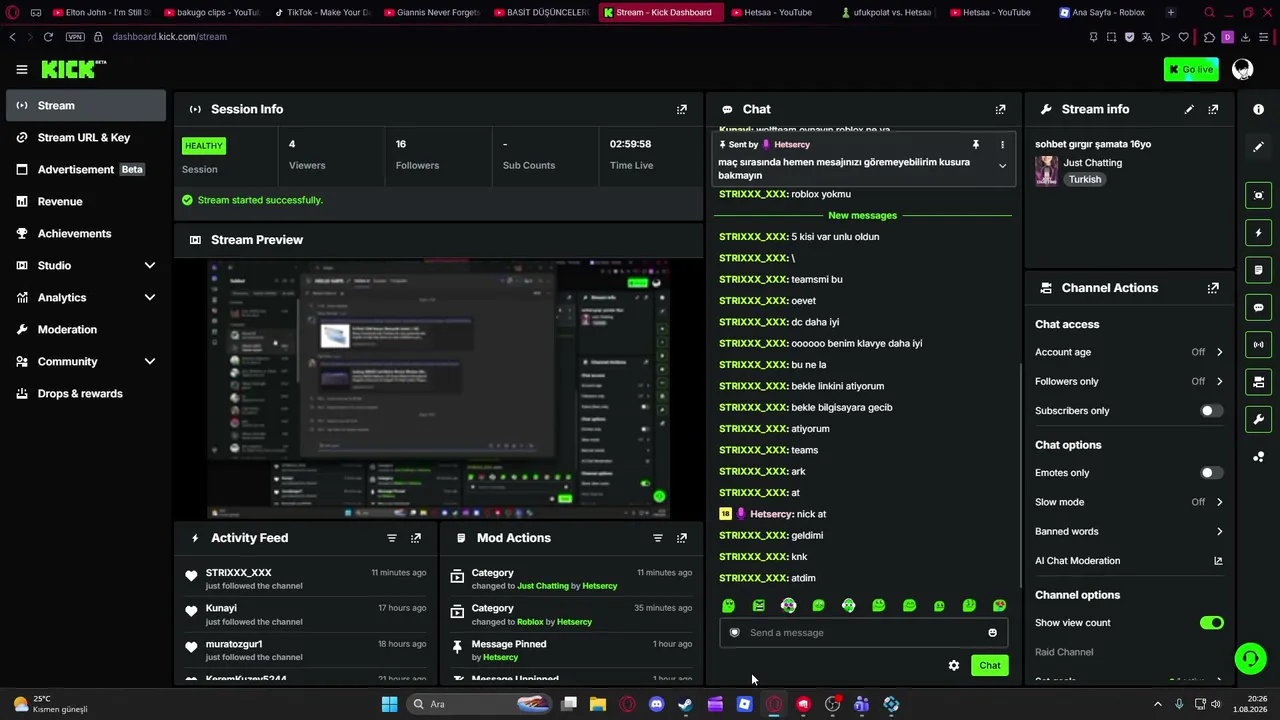Image resolution: width=1280 pixels, height=720 pixels.
Task: Open Hetsercy link in first Mod Actions entry
Action: click(x=600, y=586)
